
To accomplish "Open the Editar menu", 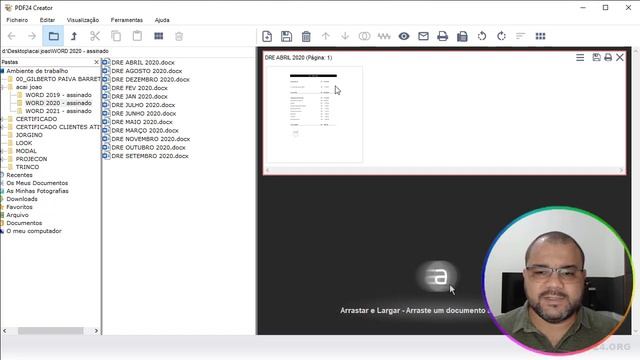I will (x=47, y=20).
